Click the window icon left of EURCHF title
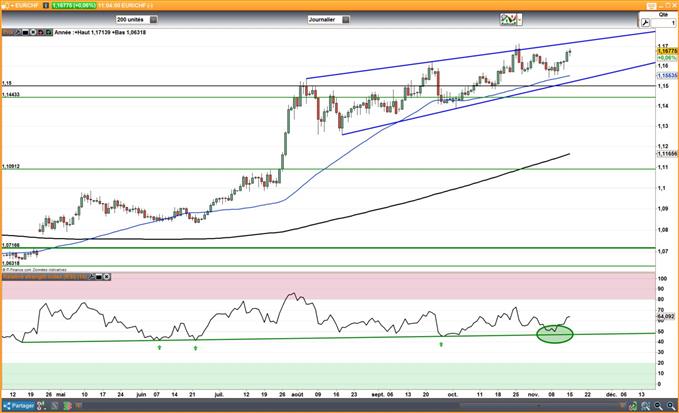 point(4,6)
